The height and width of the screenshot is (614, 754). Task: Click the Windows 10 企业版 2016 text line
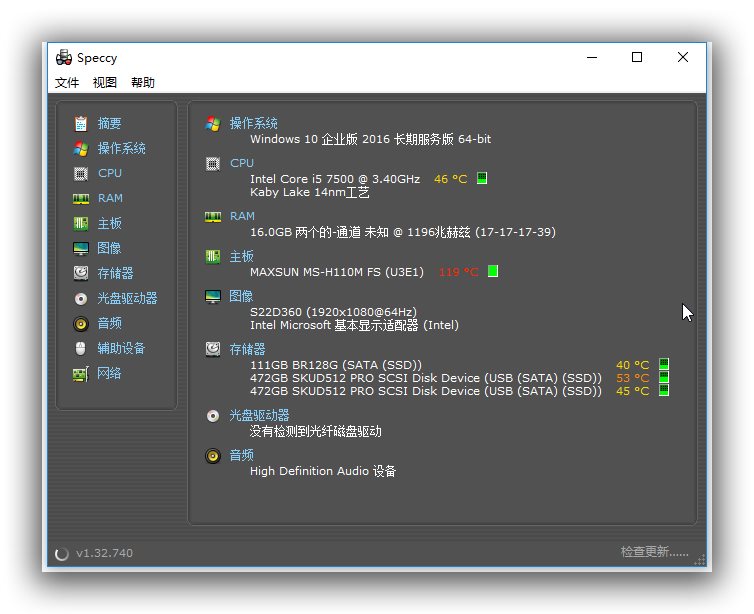[370, 139]
